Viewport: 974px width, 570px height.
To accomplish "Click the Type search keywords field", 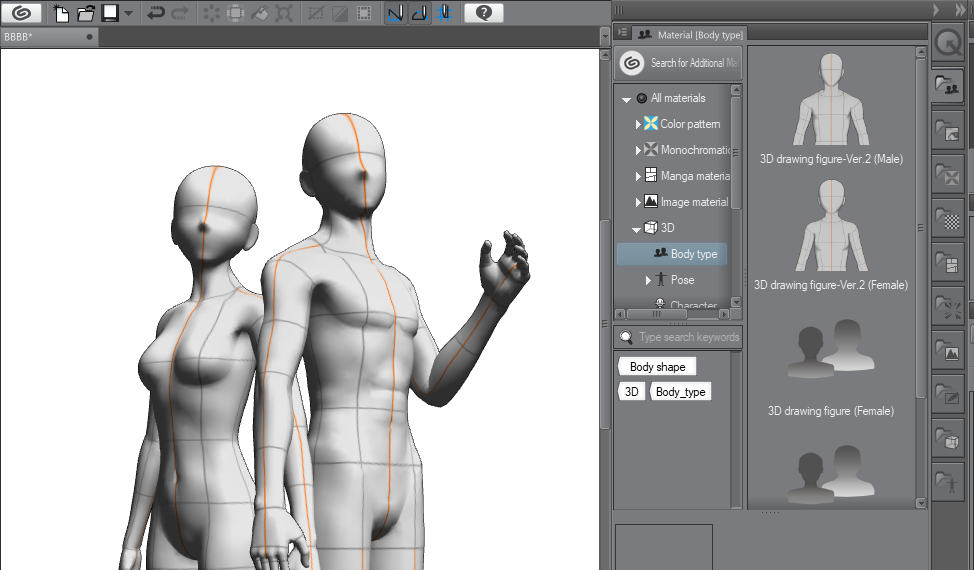I will [x=688, y=337].
